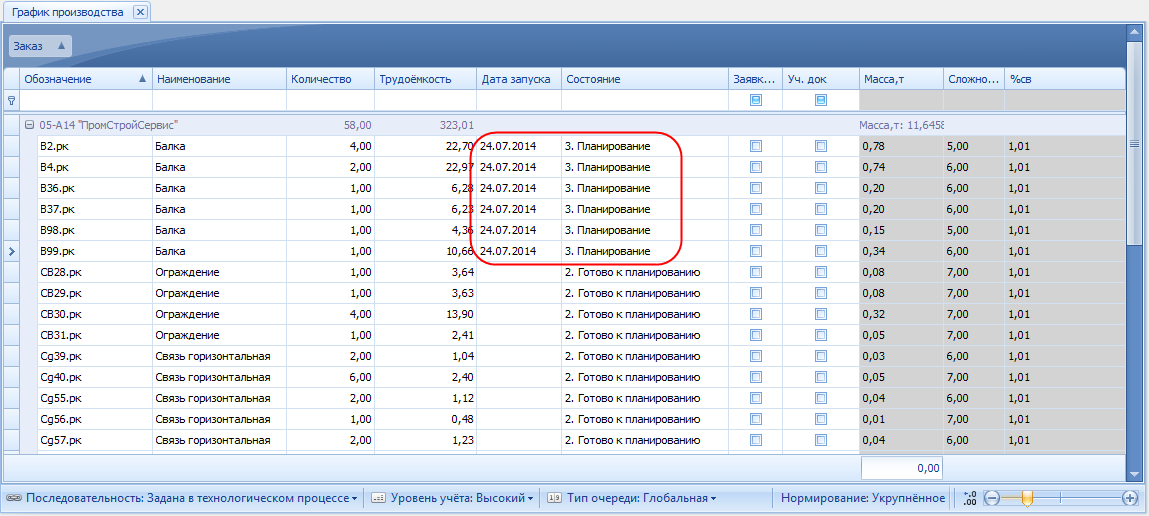Screen dimensions: 1149x516
Task: Click Связь горизонтальная cell in row Cg55.рк
Action: pyautogui.click(x=219, y=399)
